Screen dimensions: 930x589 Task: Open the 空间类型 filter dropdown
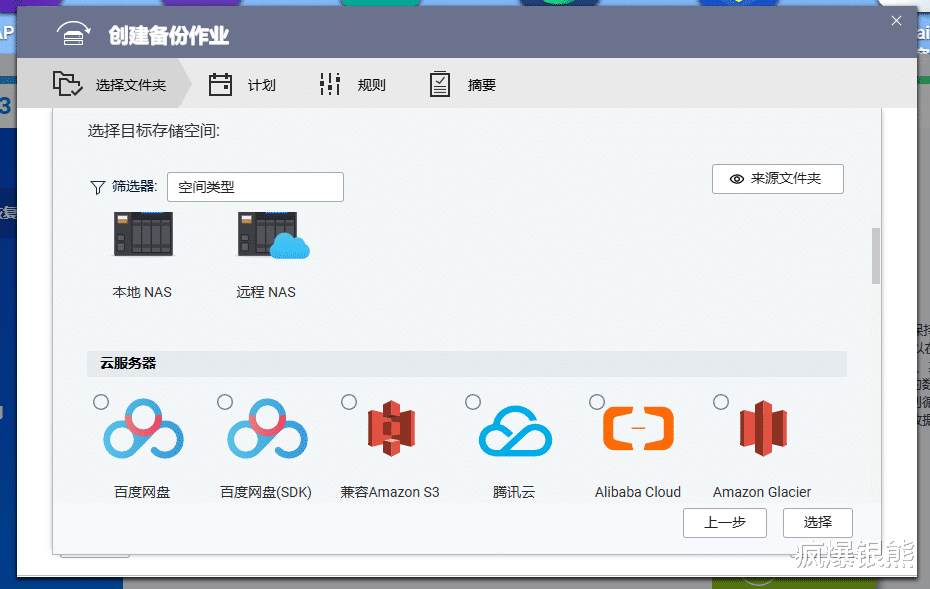click(255, 187)
